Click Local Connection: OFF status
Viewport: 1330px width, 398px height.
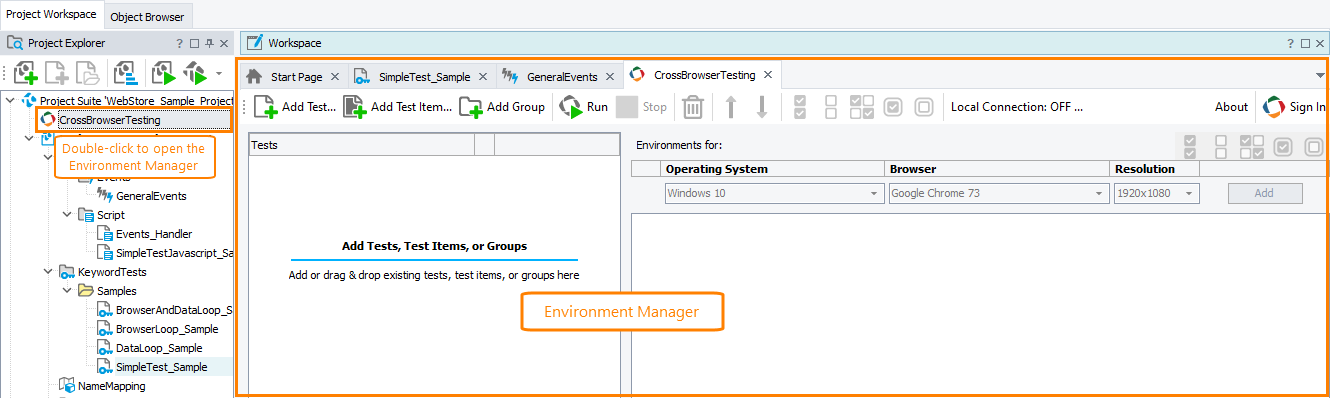1017,107
